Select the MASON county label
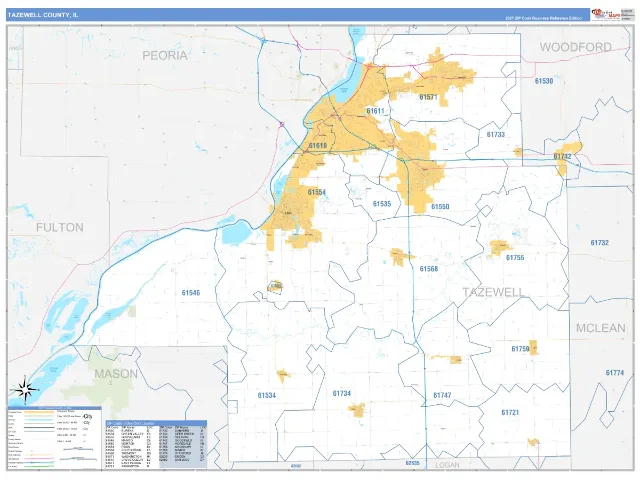 [116, 373]
